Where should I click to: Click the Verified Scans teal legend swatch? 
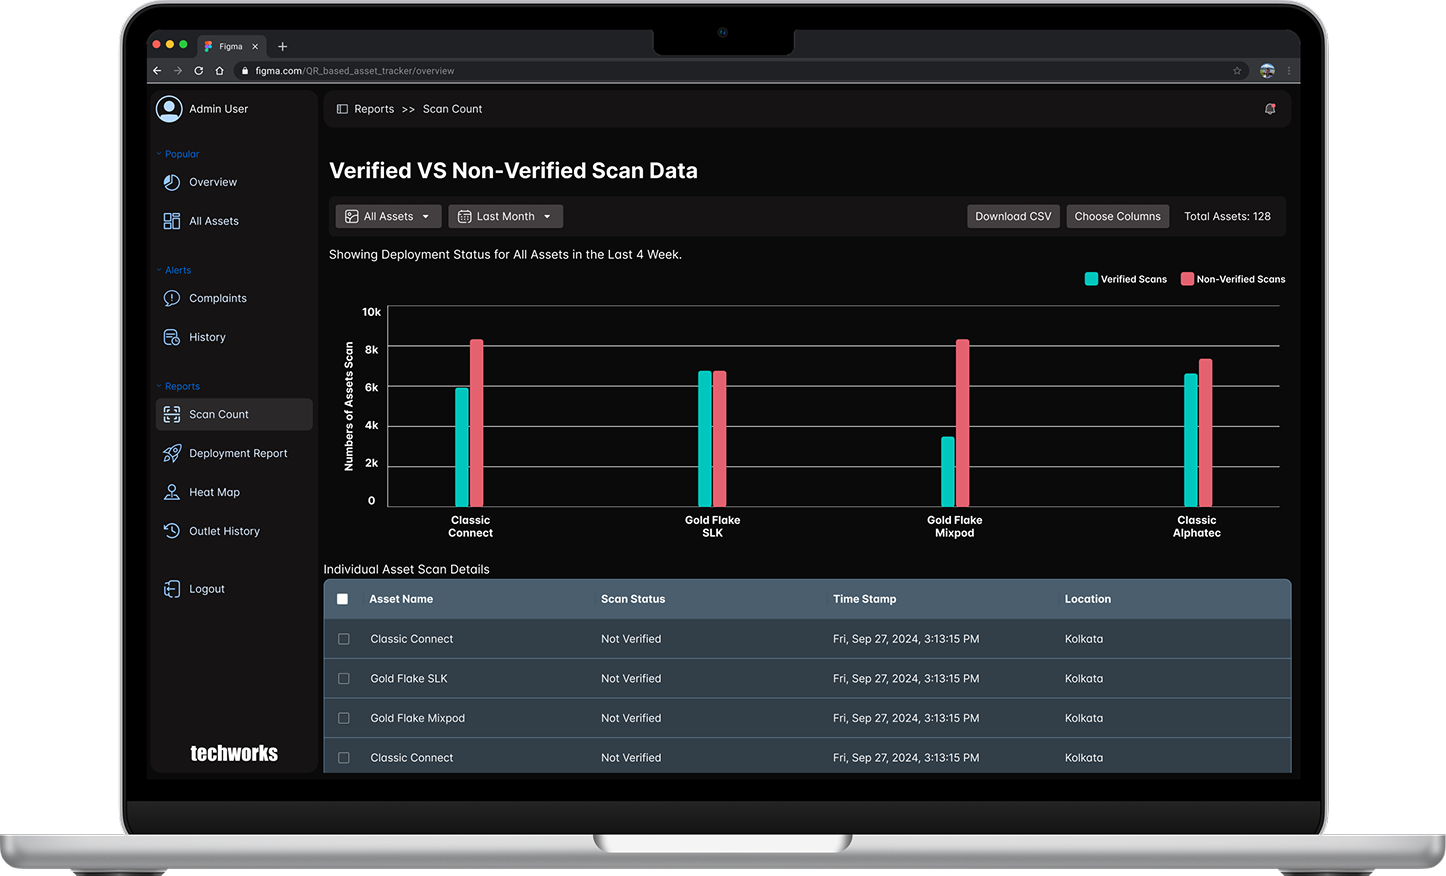click(x=1091, y=279)
